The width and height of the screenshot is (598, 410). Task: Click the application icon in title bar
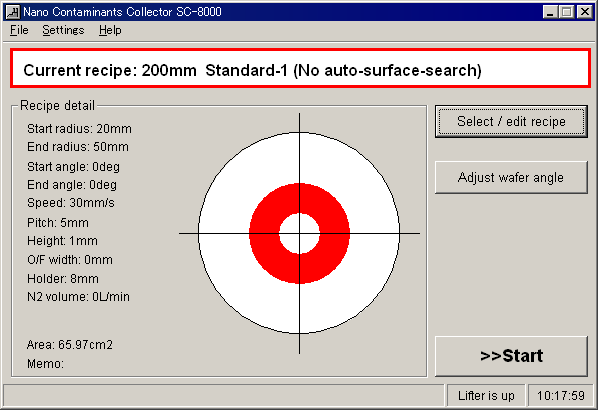(x=13, y=12)
